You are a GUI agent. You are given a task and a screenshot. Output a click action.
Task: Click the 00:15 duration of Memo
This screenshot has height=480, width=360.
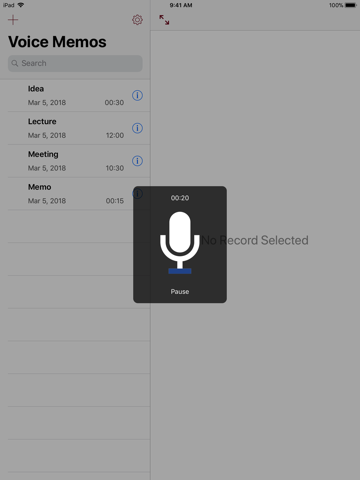coord(115,201)
